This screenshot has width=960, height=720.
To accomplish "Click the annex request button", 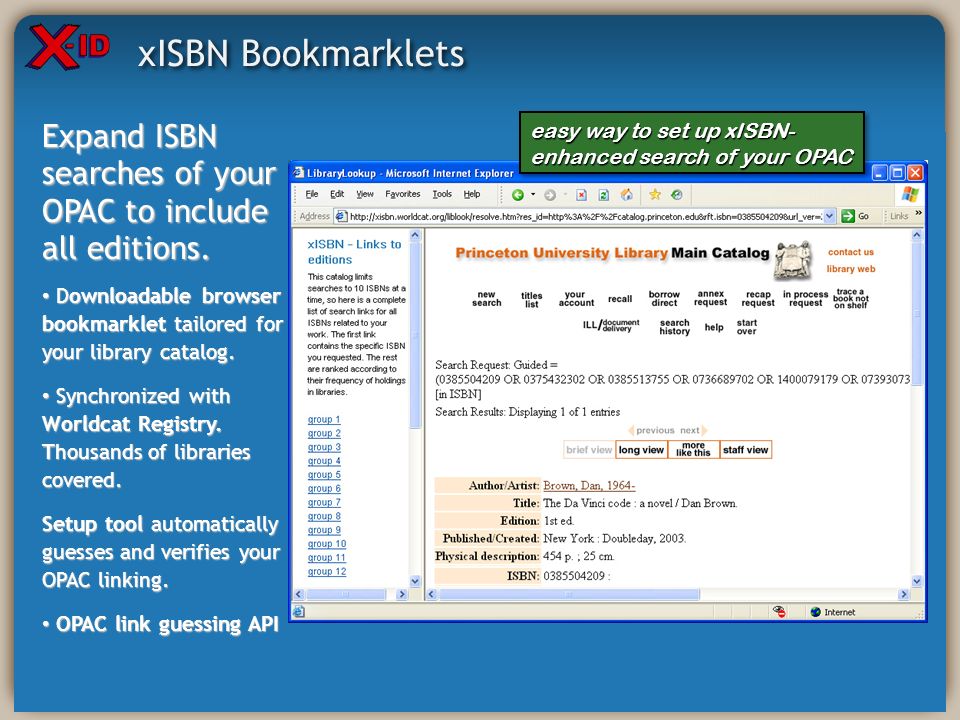I will [711, 298].
